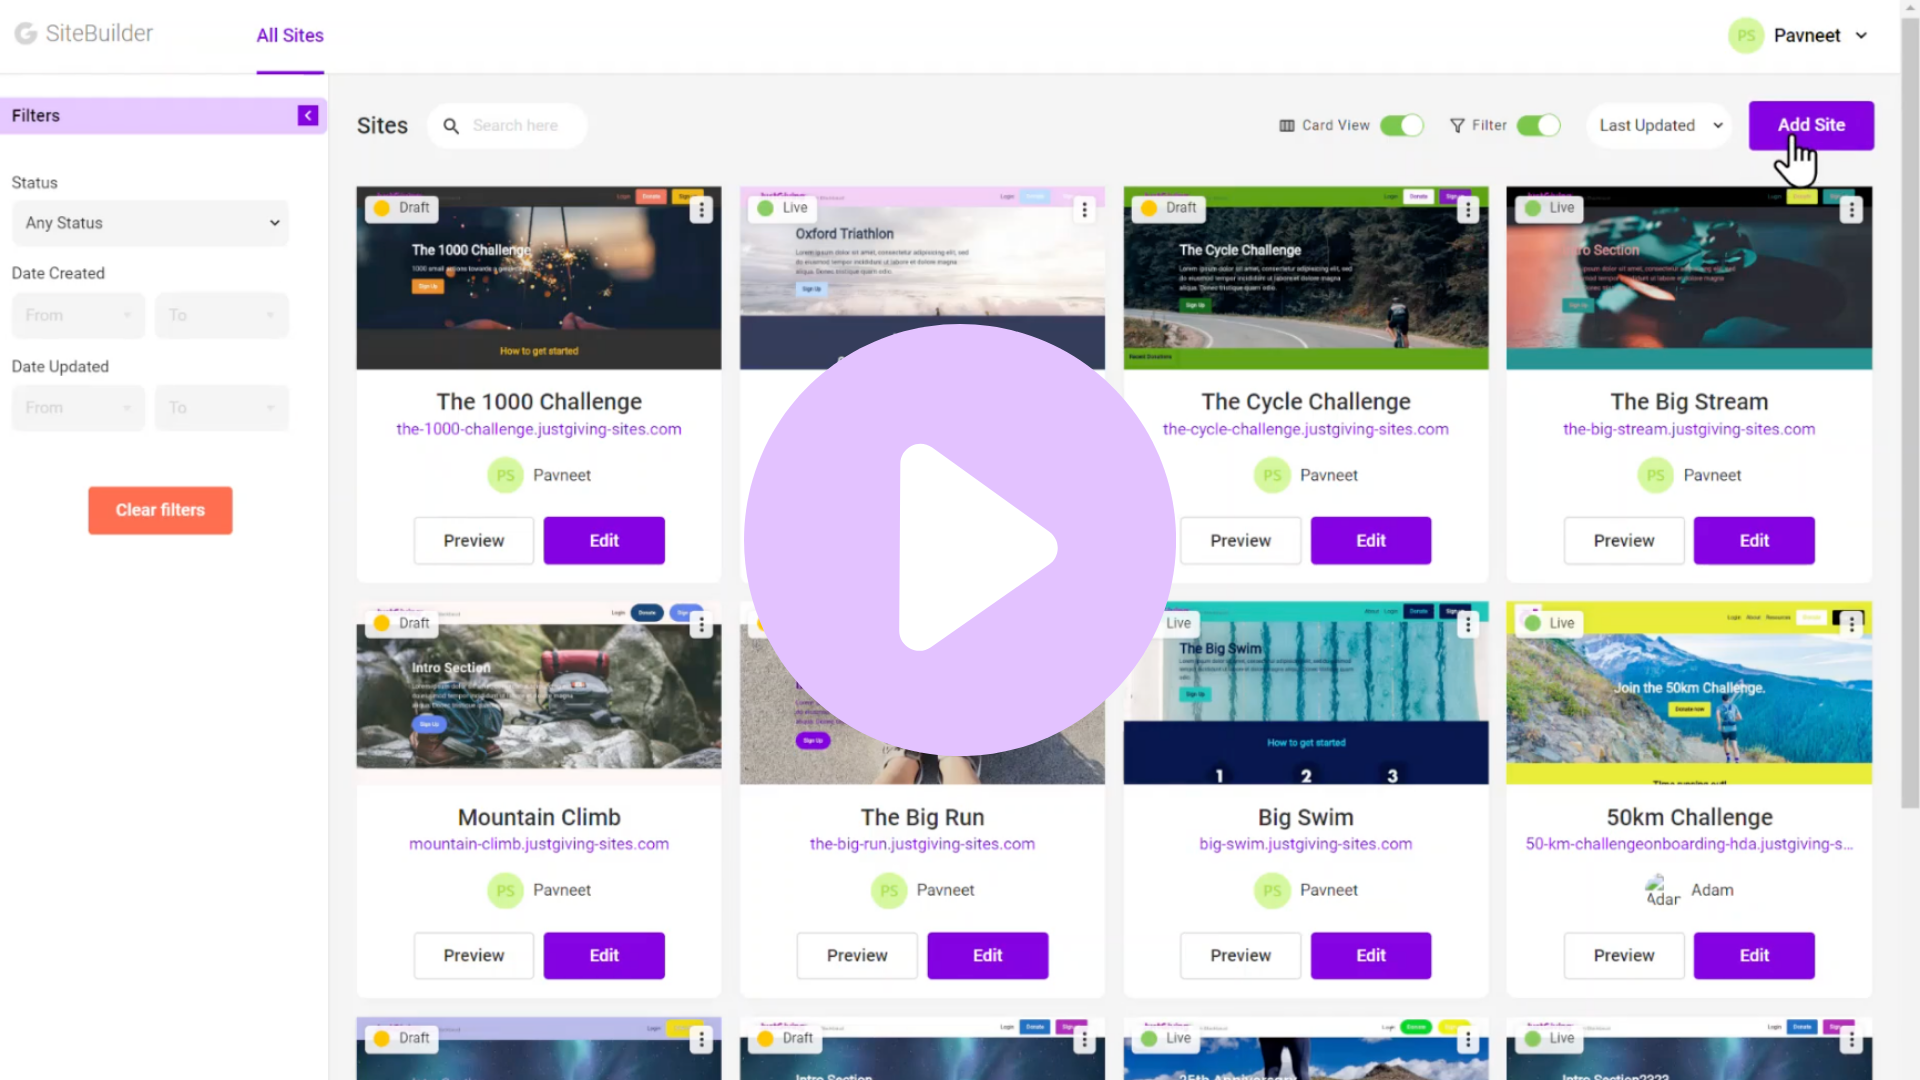
Task: Edit The Big Stream site
Action: click(1754, 541)
